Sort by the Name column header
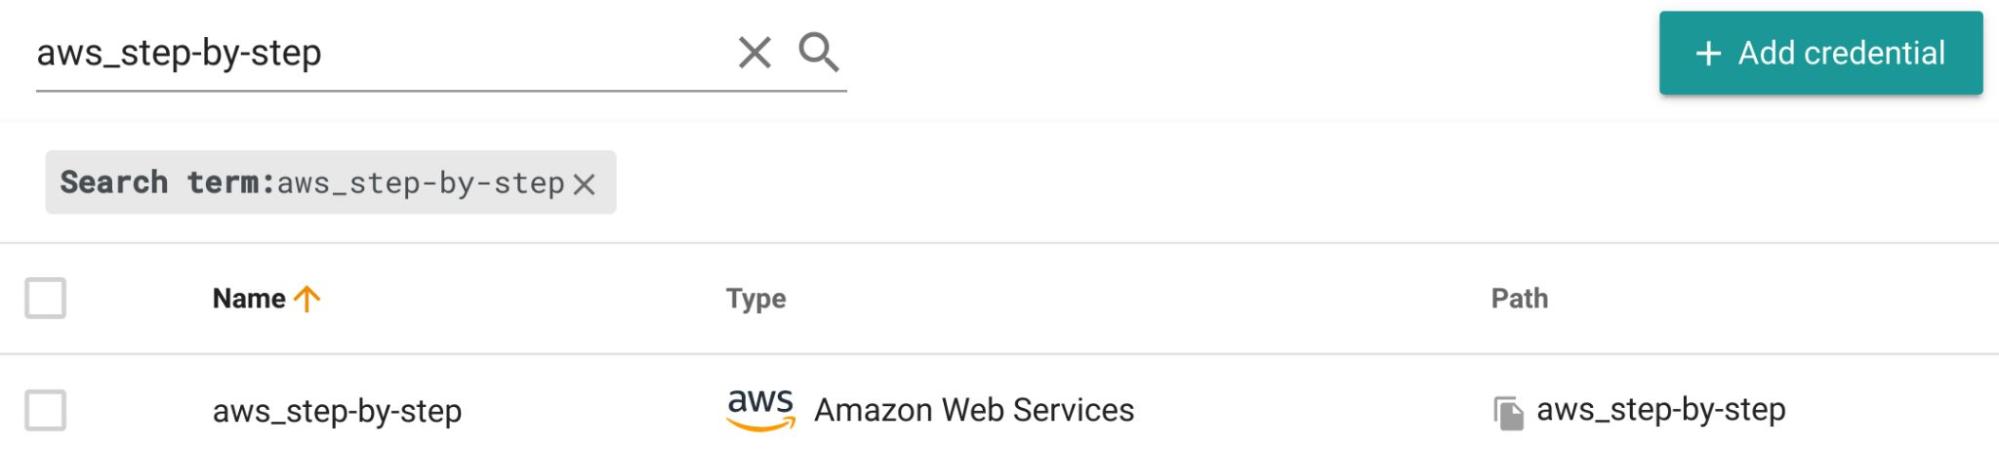1999x452 pixels. pos(248,298)
